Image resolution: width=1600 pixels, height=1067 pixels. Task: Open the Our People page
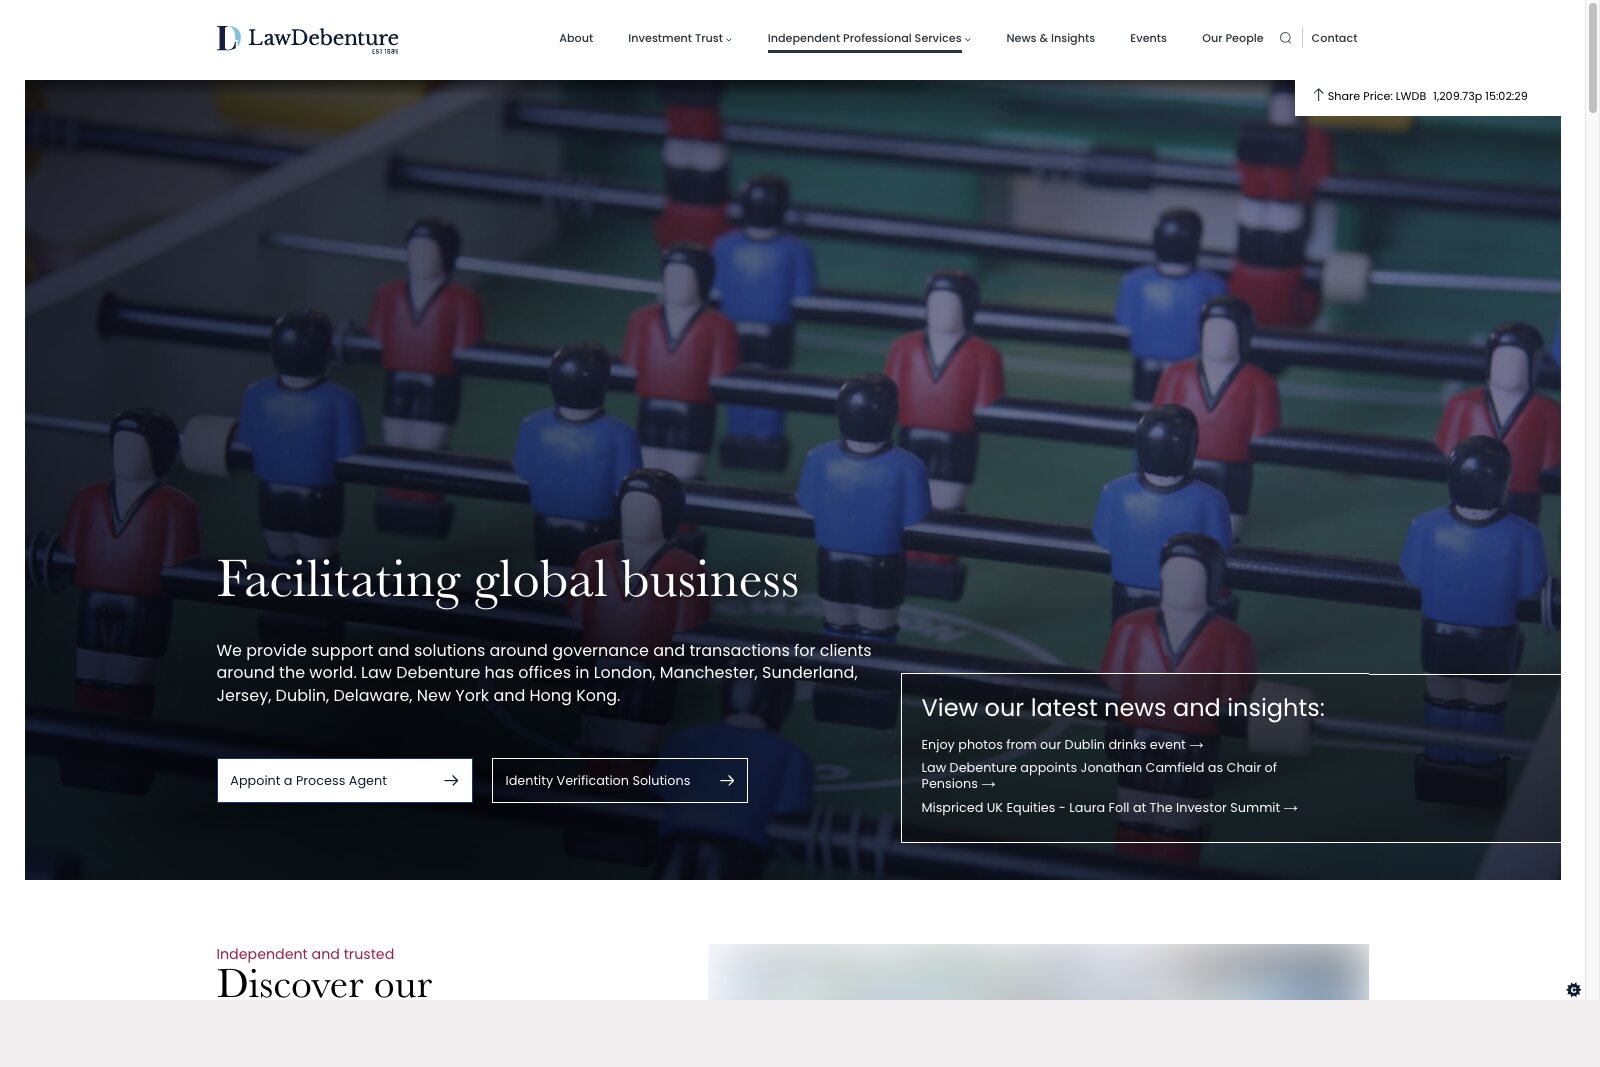coord(1232,38)
